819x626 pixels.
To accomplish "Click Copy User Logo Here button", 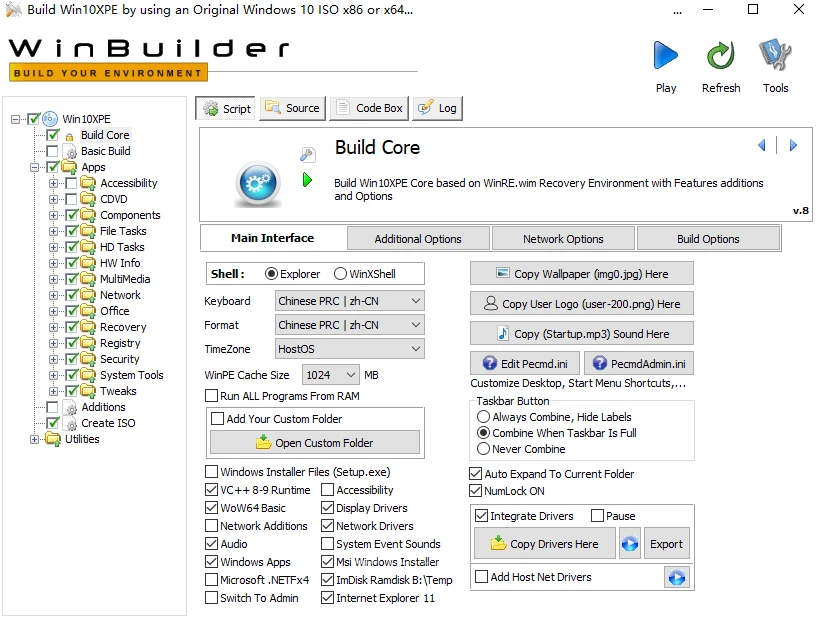I will click(582, 304).
